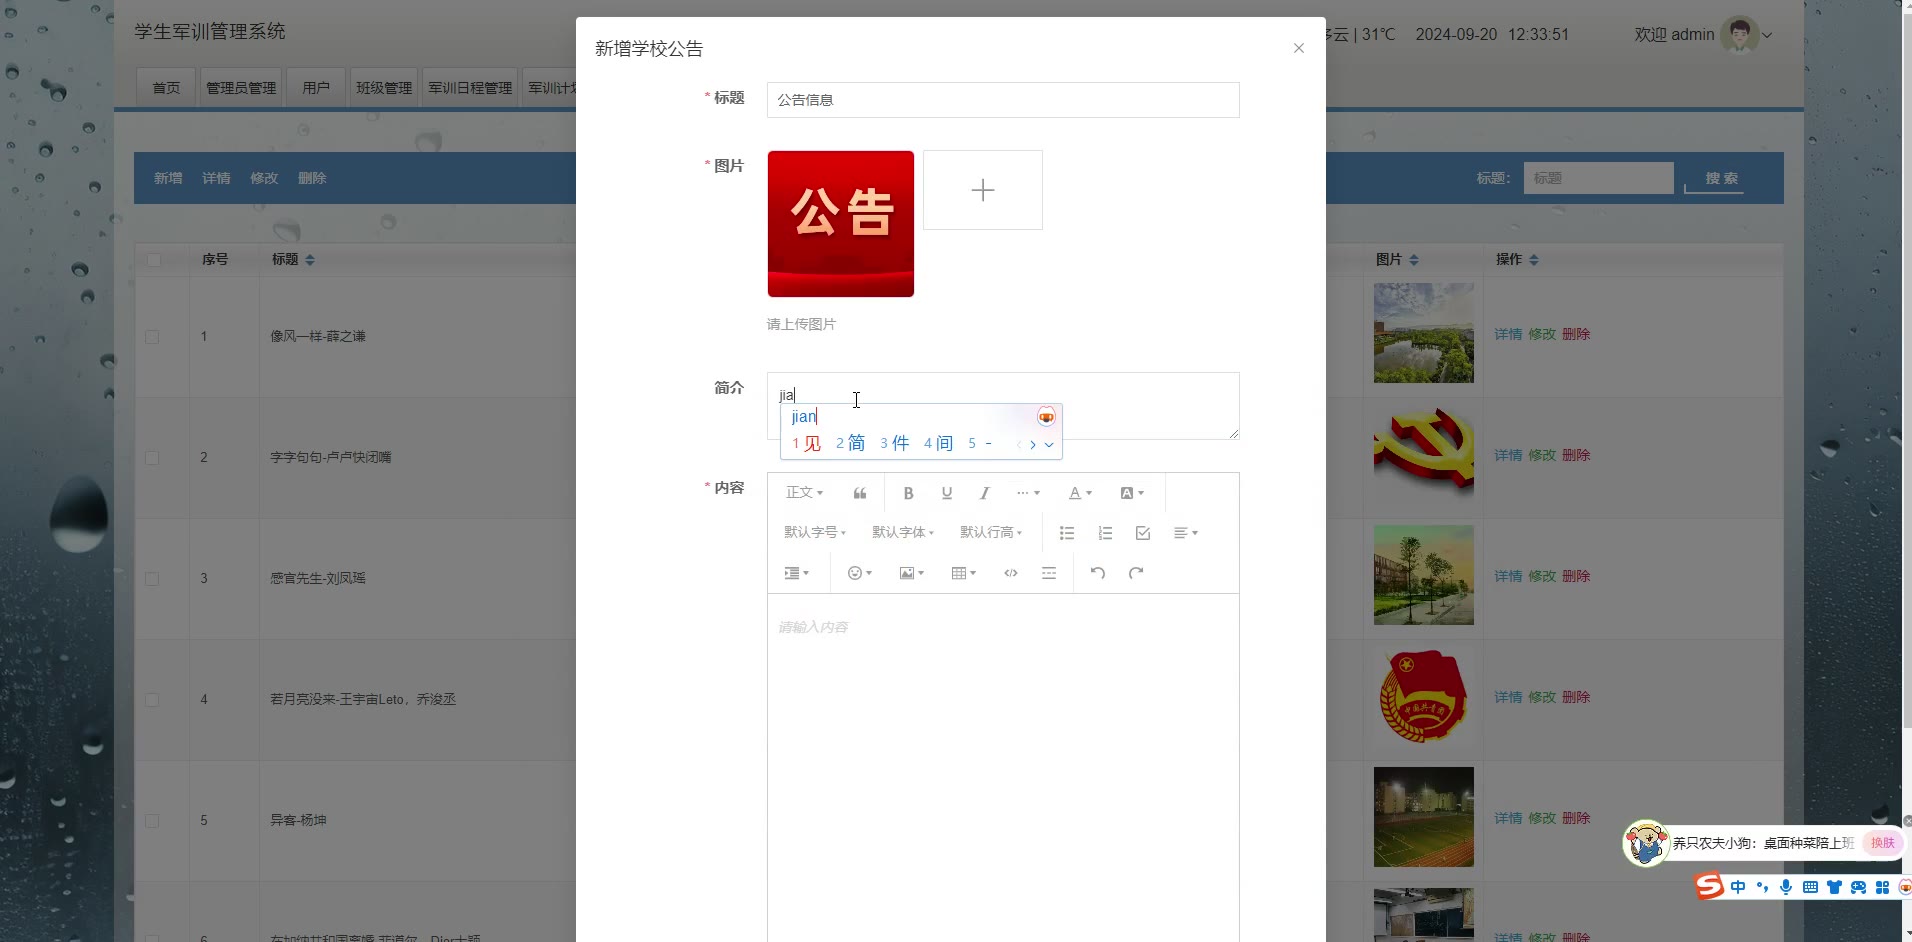Go to the 首页 tab

(166, 88)
